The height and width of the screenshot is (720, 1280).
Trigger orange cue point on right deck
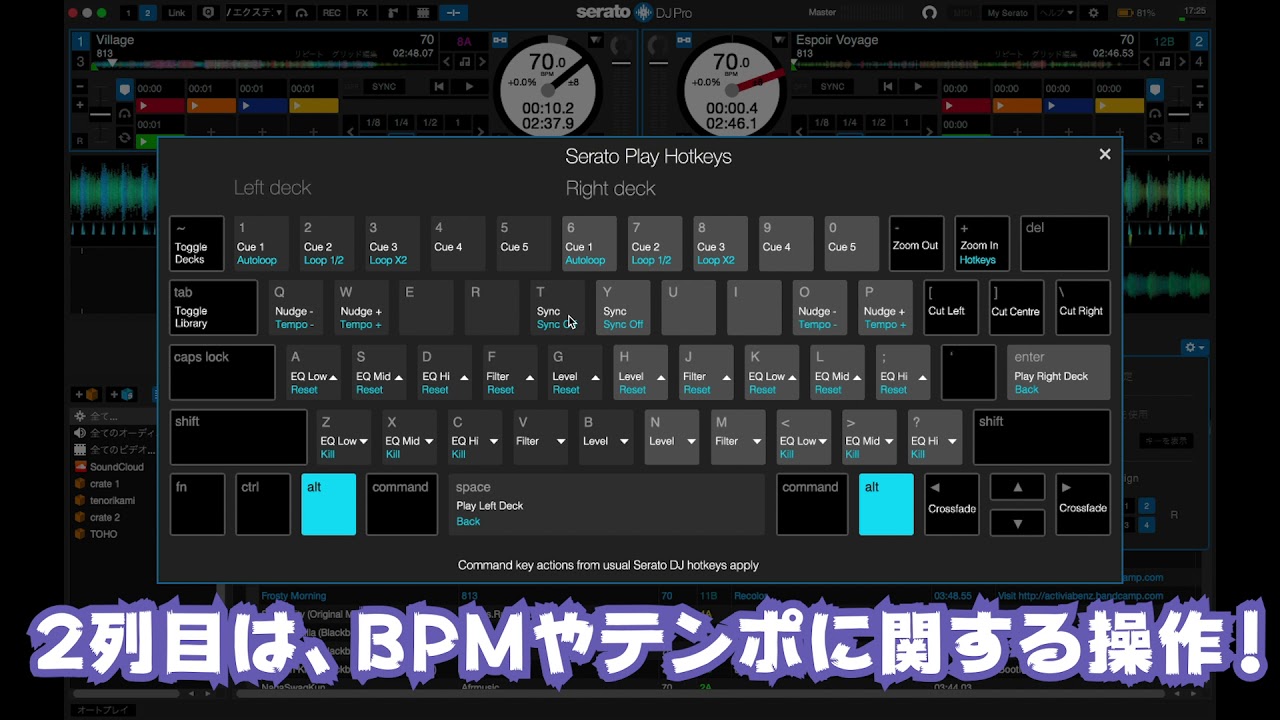pyautogui.click(x=1017, y=105)
